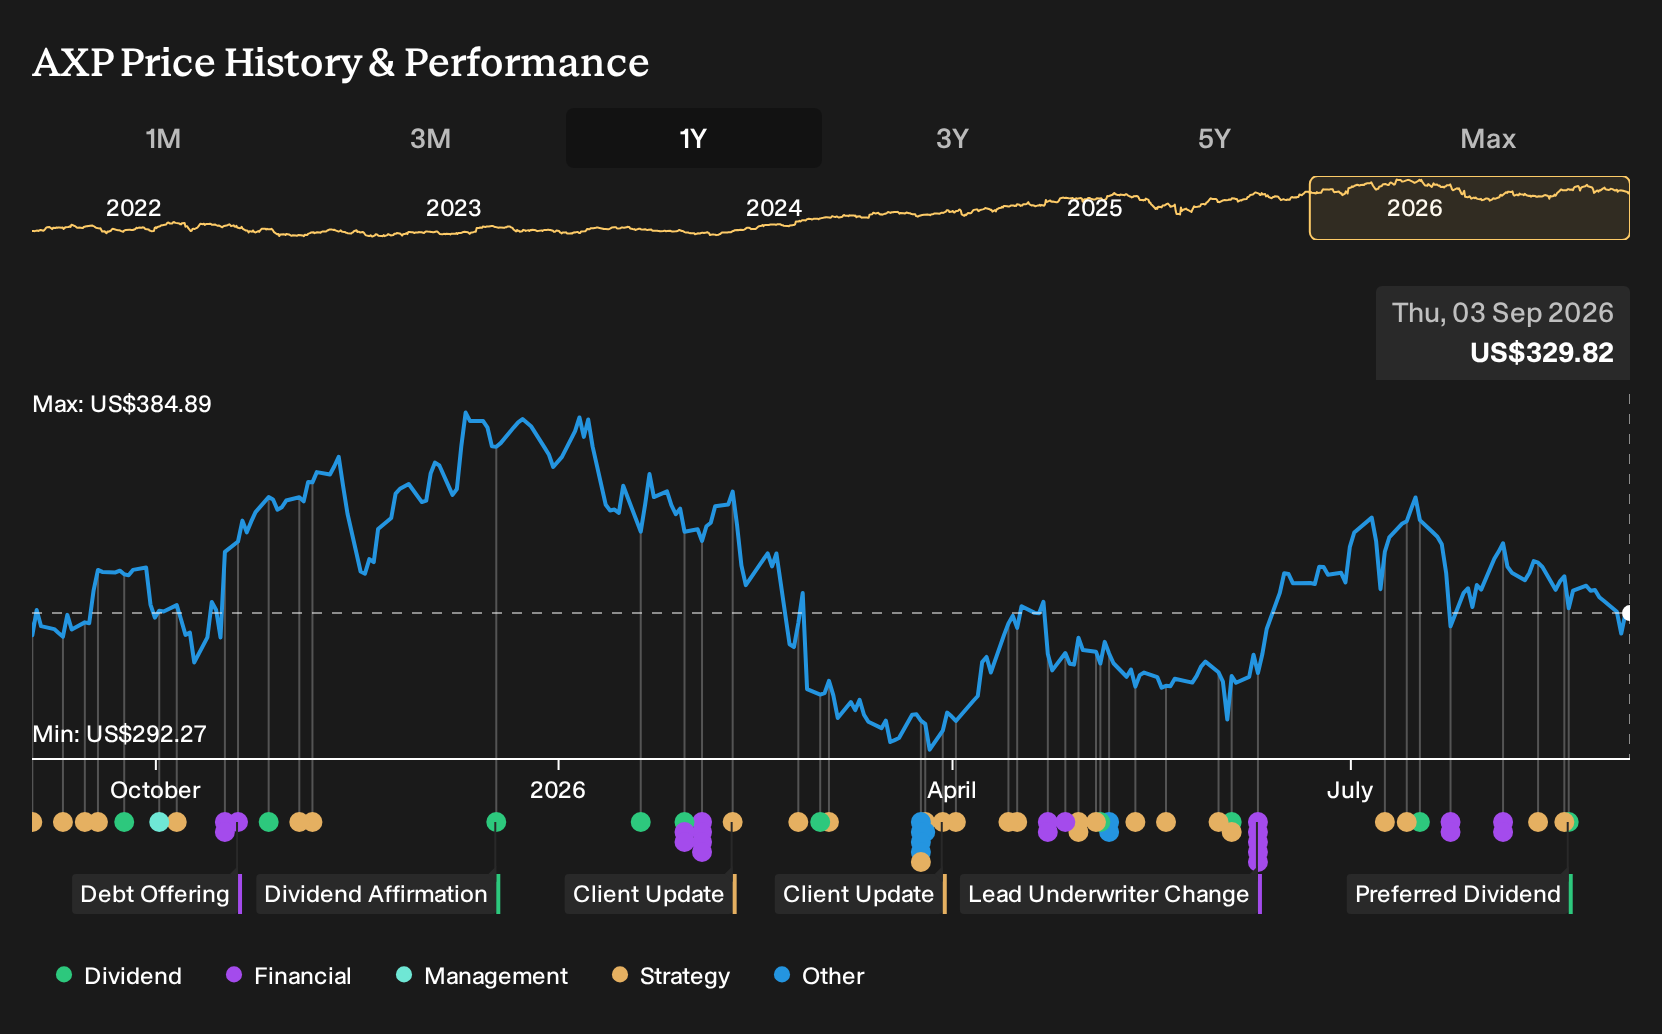Click Client Update label next to Dividend Affirmation

click(650, 894)
